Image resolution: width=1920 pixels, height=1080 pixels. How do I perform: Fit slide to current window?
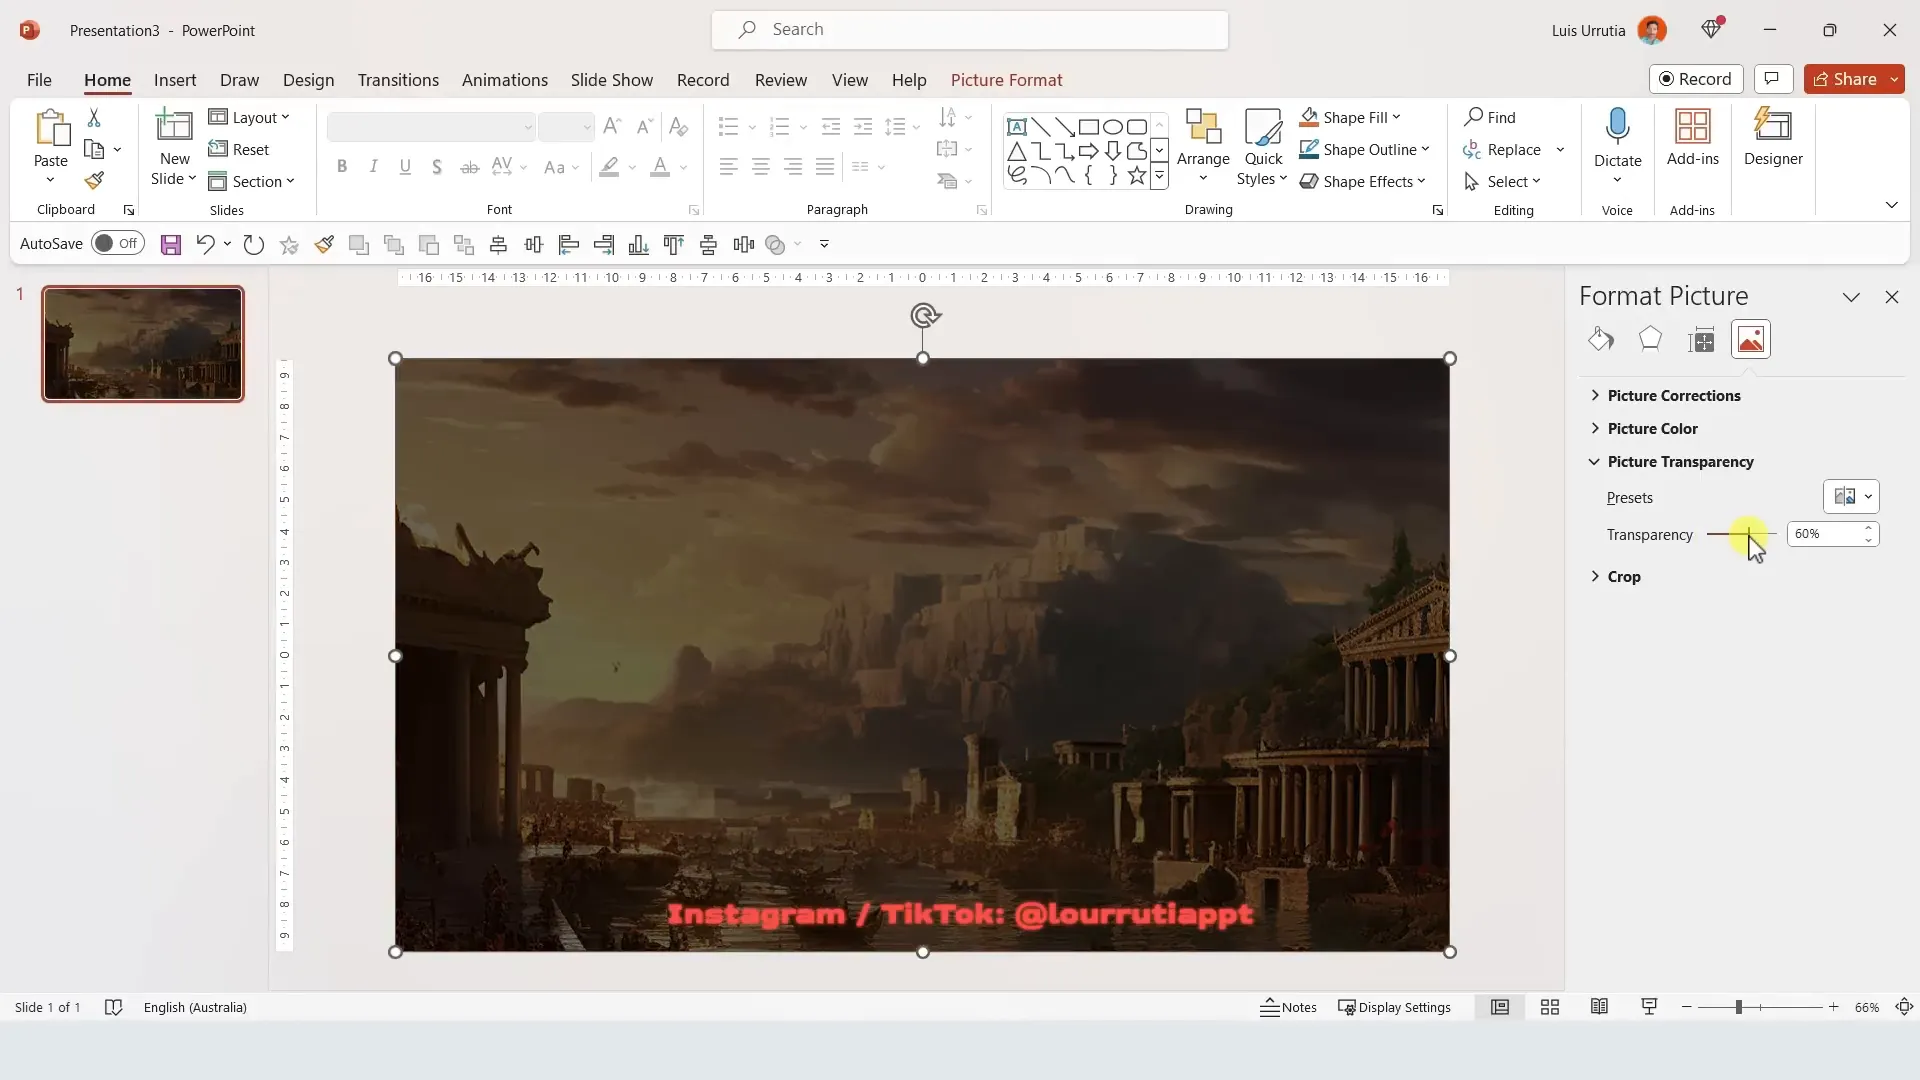pos(1904,1007)
